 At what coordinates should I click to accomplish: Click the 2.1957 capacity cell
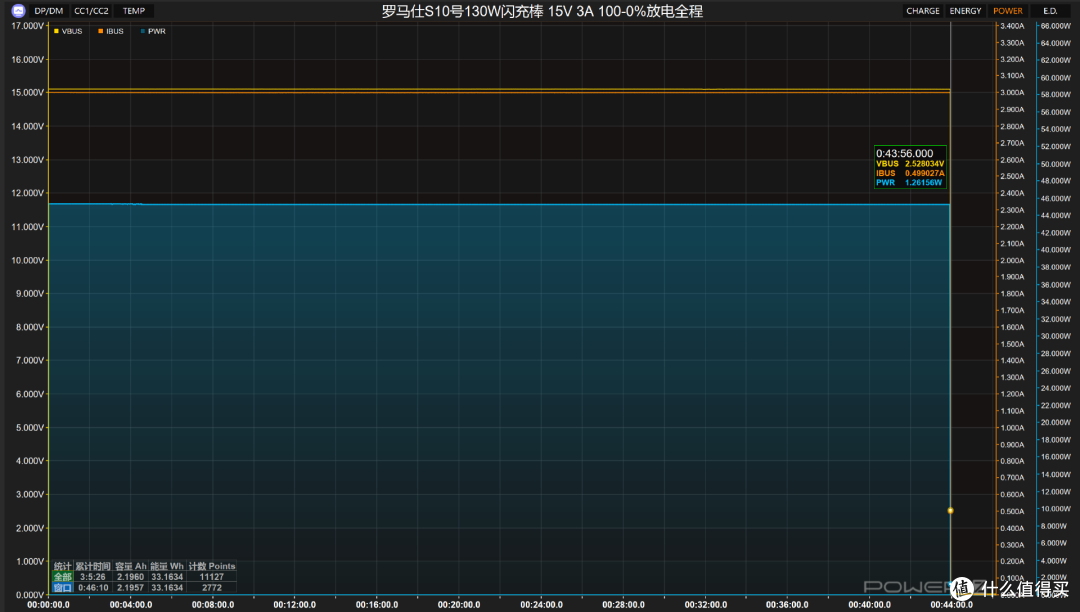pyautogui.click(x=130, y=588)
